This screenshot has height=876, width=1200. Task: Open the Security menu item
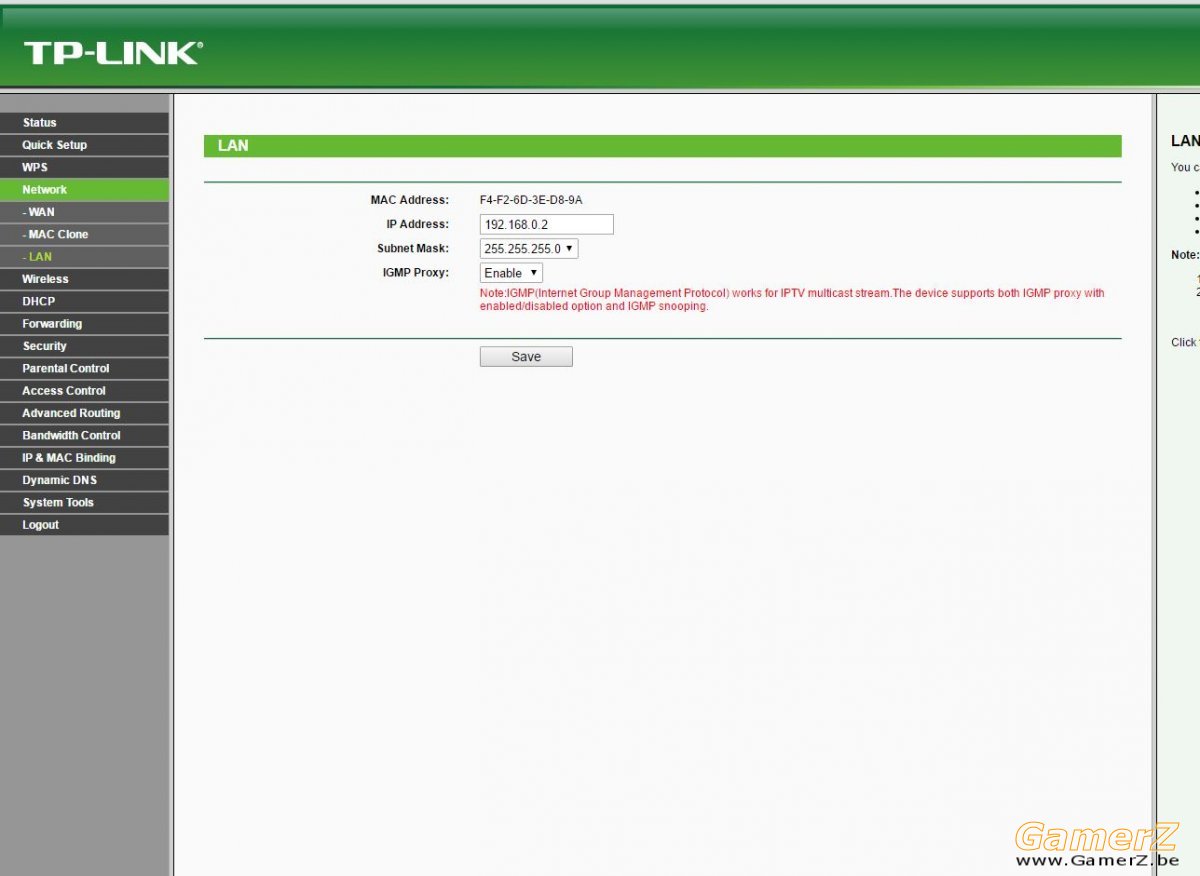[84, 346]
